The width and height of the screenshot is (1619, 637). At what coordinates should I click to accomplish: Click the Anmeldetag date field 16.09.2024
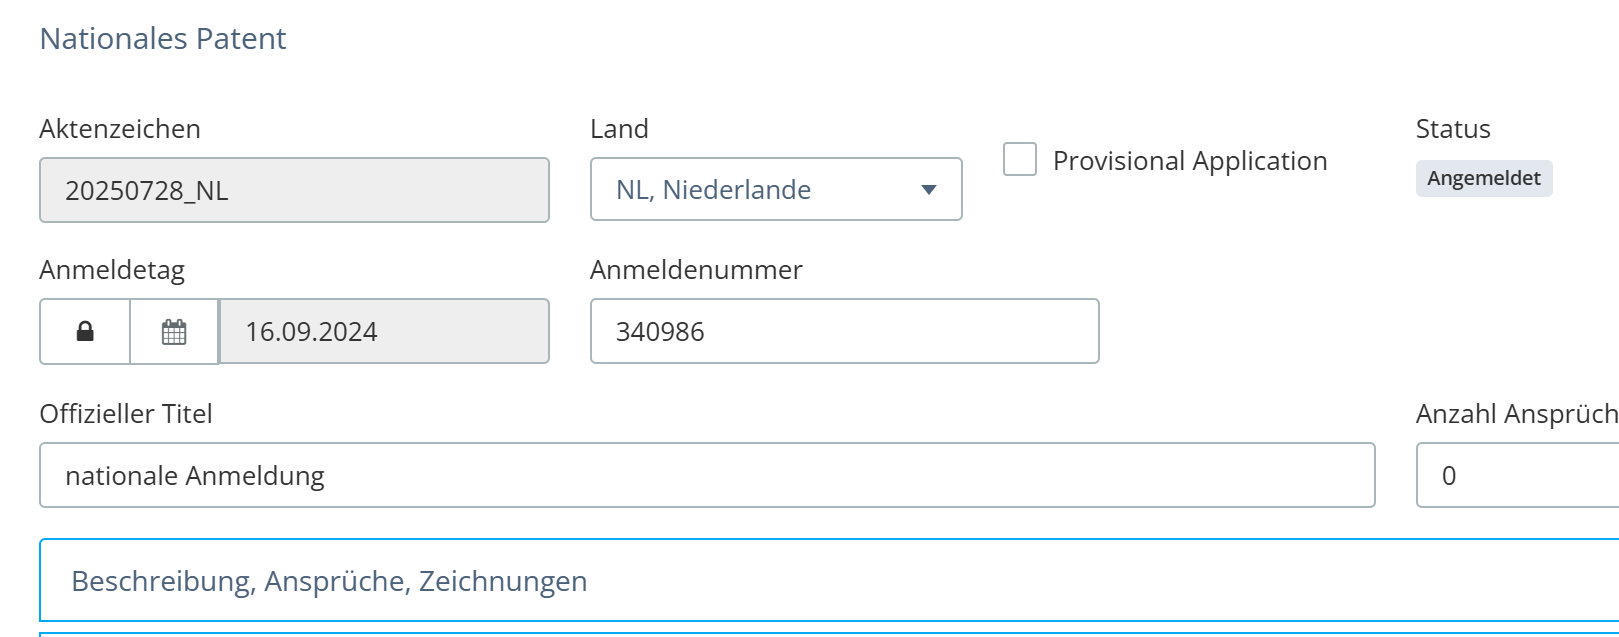(x=384, y=331)
